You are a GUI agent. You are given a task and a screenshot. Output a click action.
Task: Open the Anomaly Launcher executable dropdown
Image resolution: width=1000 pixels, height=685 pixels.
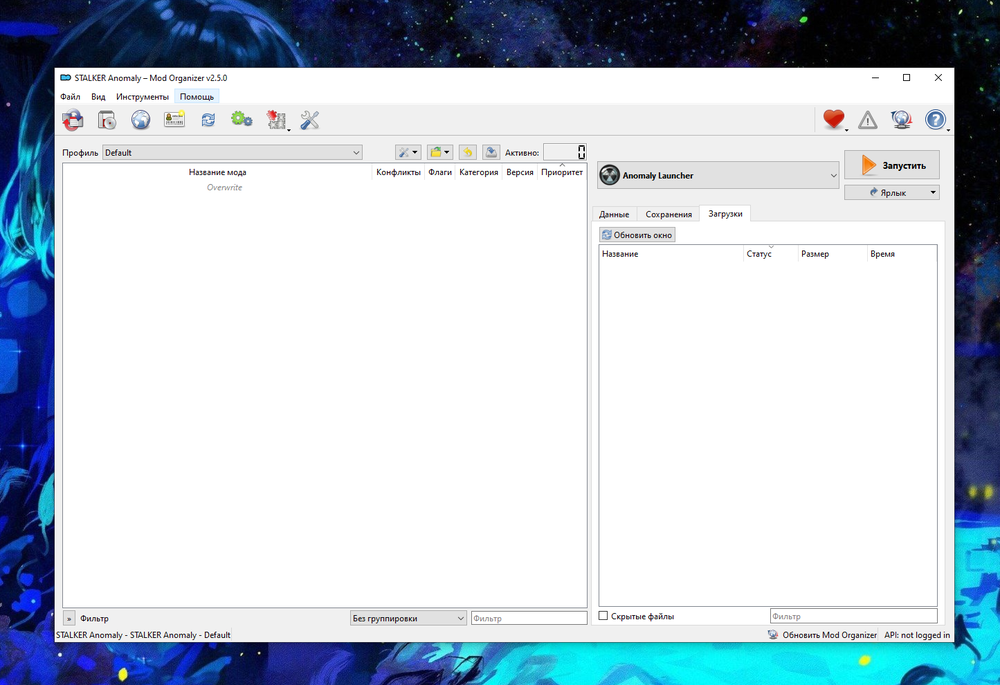coord(718,175)
